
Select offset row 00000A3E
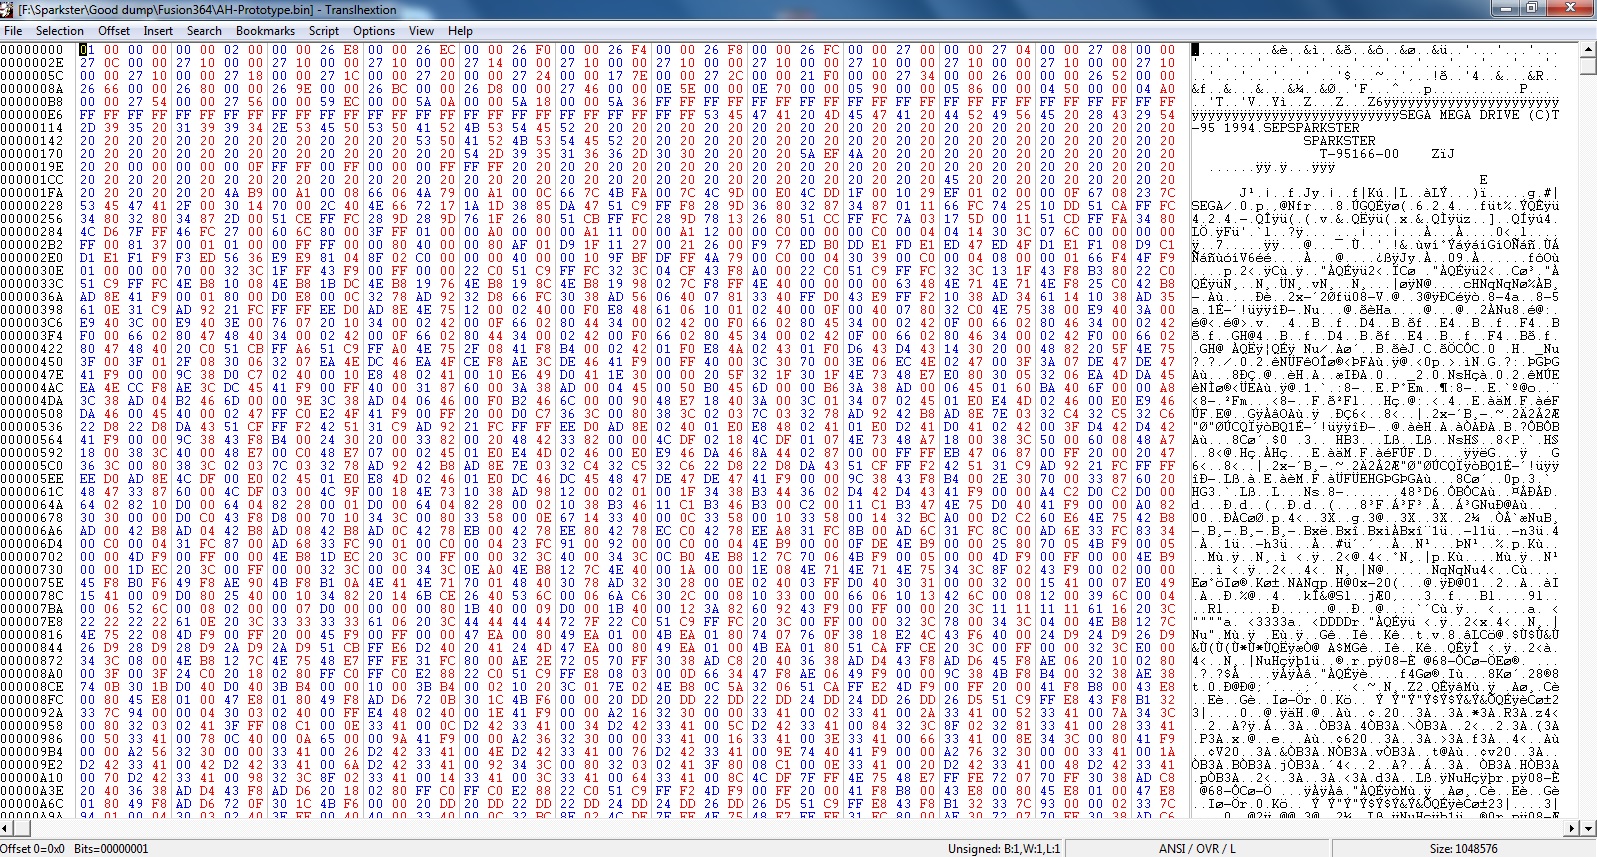pos(32,790)
